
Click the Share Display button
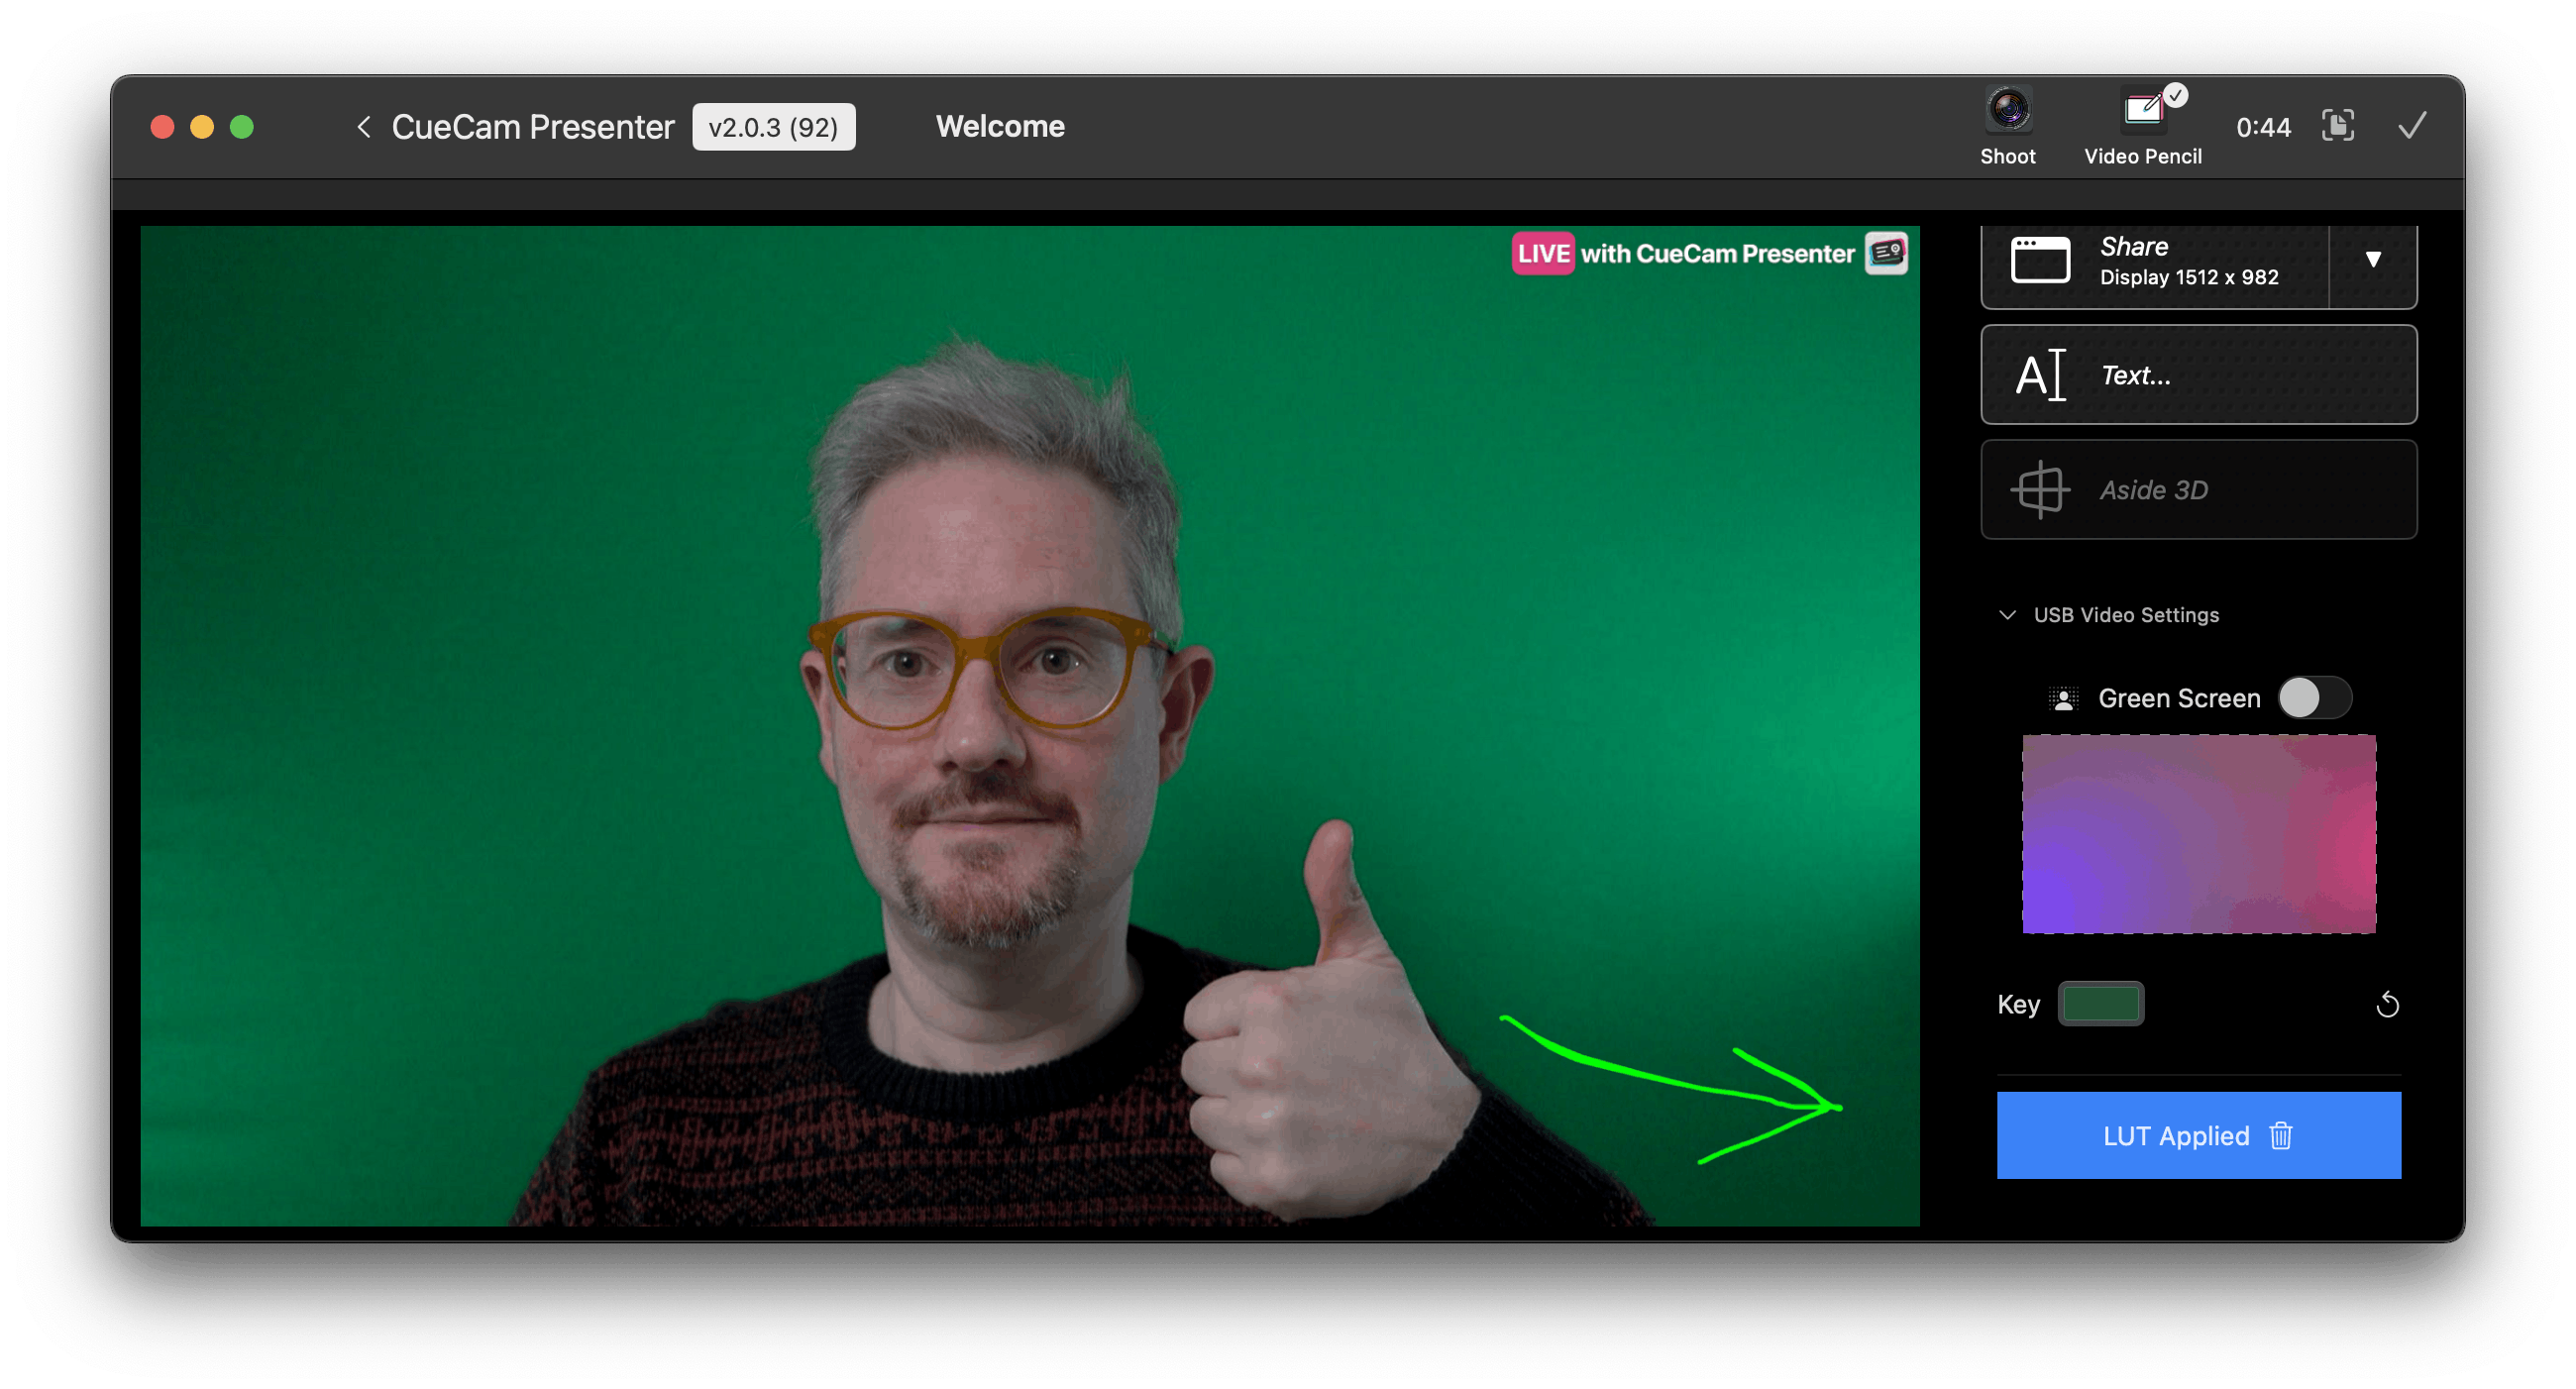pyautogui.click(x=2150, y=262)
